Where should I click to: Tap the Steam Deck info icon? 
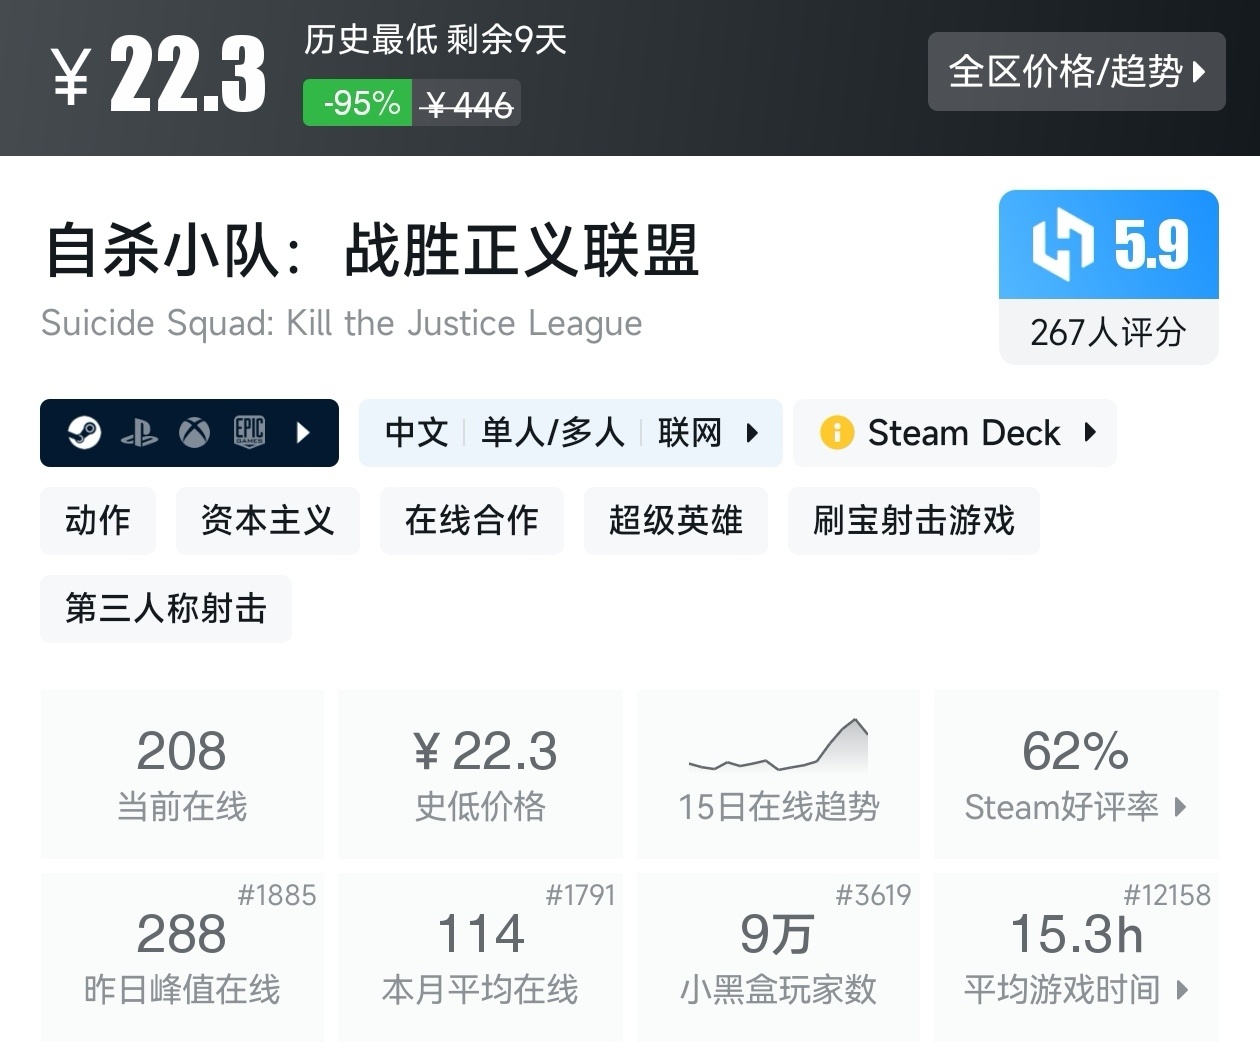click(x=837, y=433)
